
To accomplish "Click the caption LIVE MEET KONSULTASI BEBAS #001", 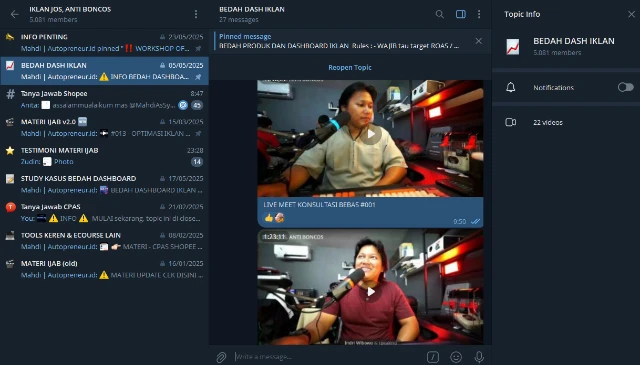I will point(319,205).
